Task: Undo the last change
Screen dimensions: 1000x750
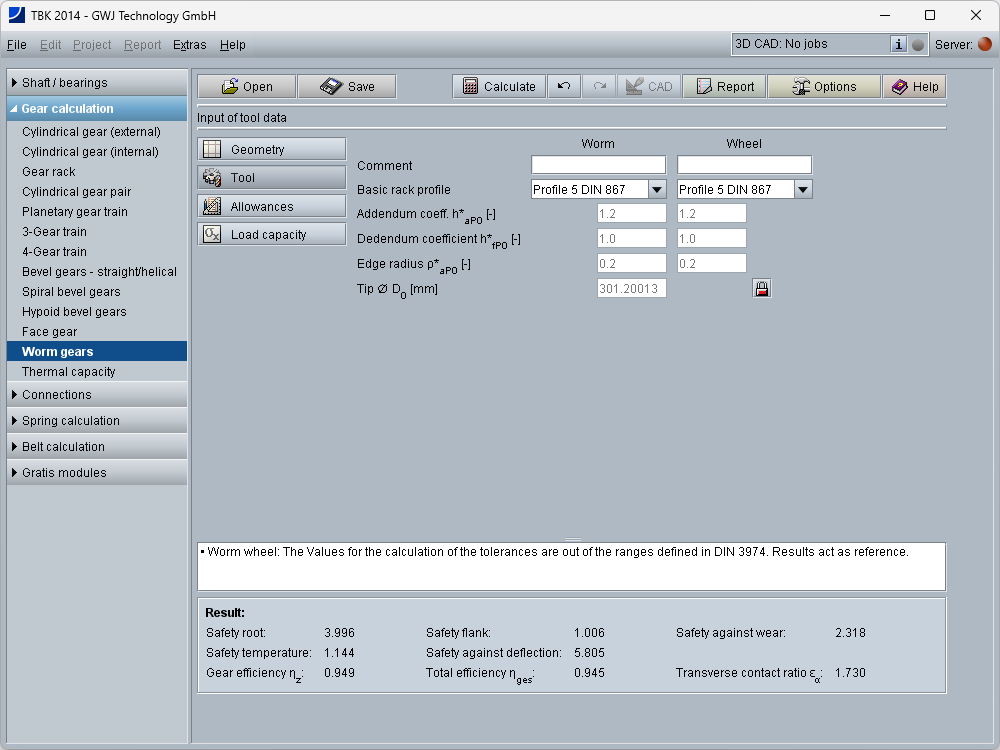Action: (564, 87)
